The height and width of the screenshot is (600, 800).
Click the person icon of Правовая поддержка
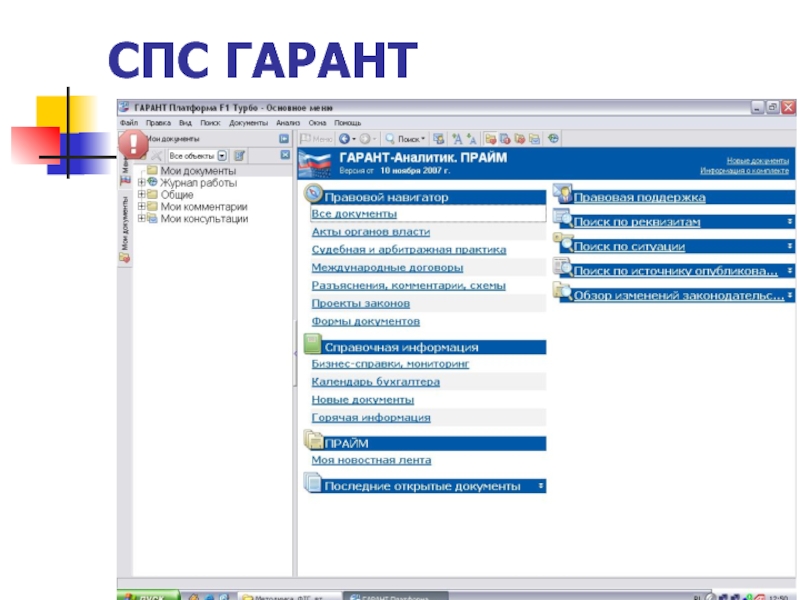563,194
